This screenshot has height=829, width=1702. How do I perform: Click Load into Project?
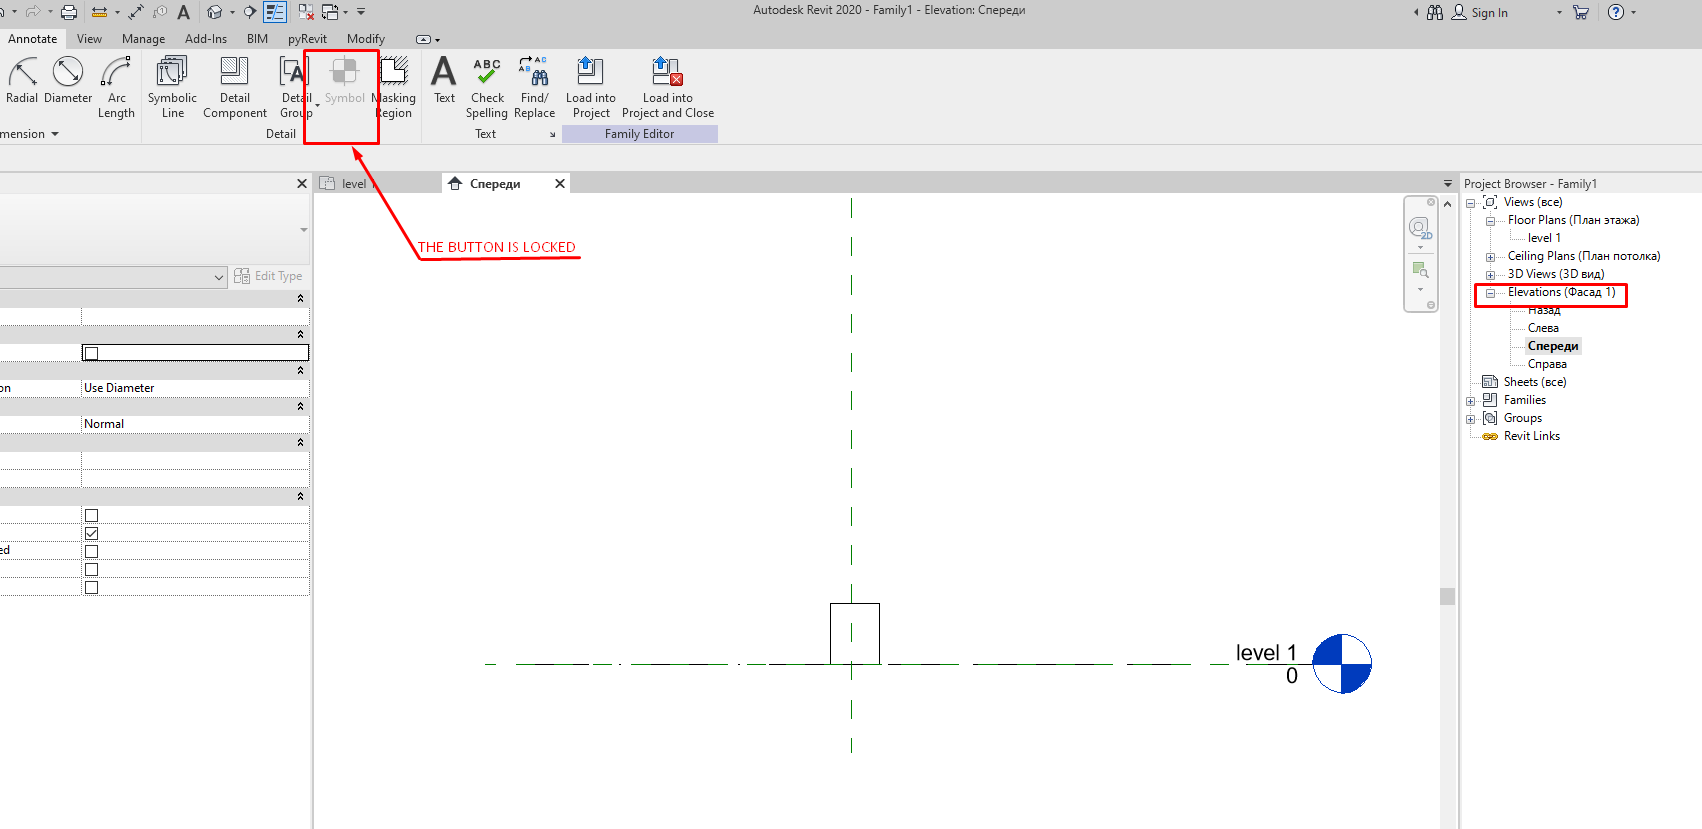coord(591,87)
